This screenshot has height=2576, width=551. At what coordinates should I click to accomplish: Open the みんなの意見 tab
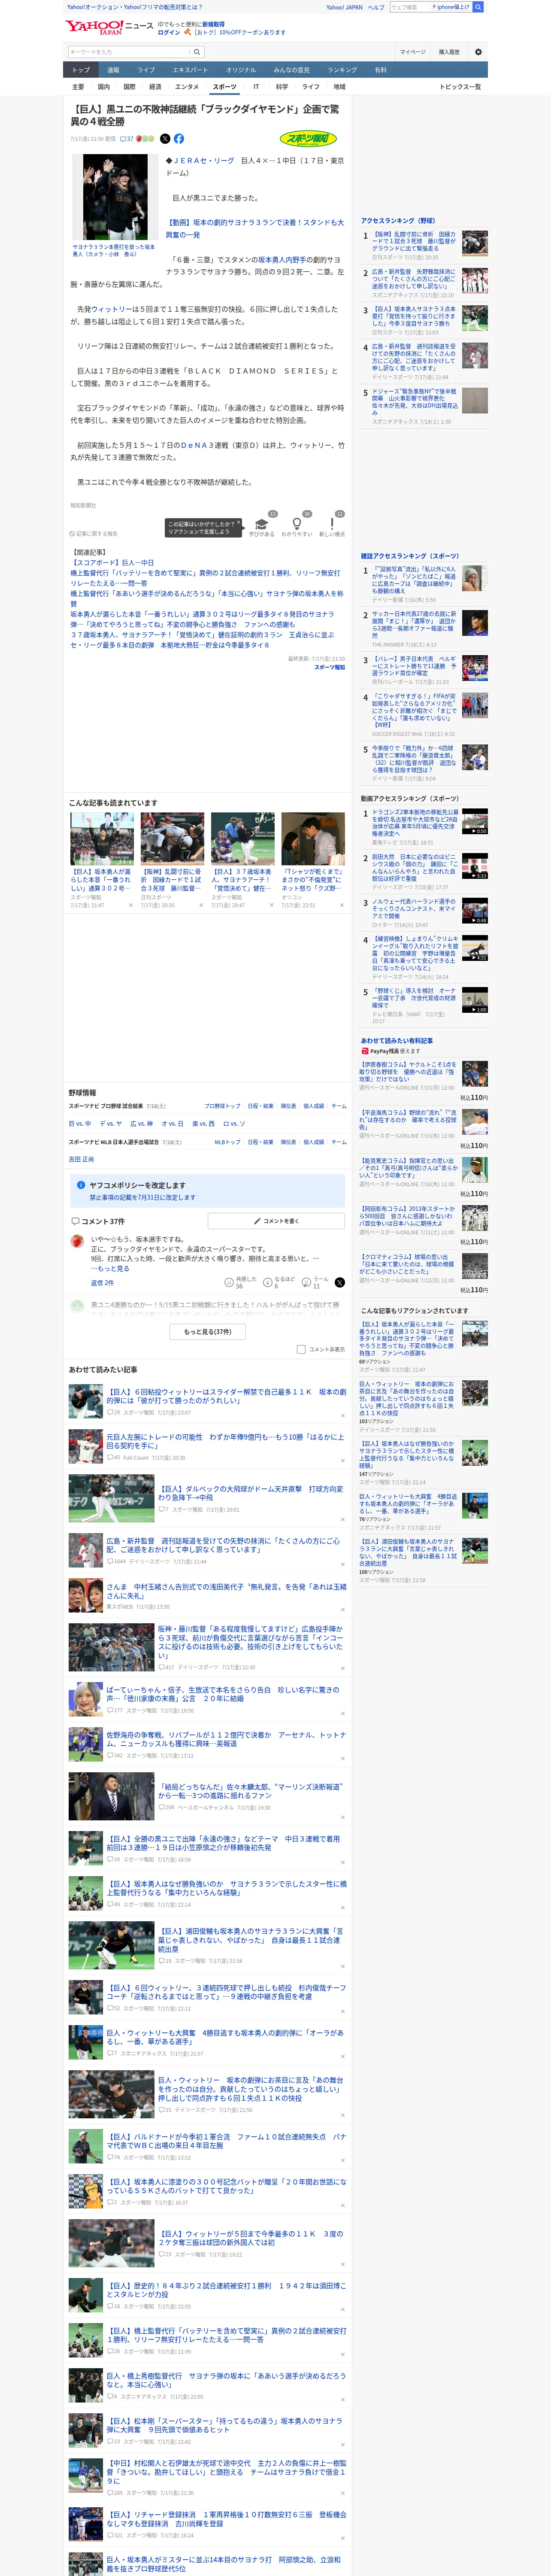(x=292, y=70)
